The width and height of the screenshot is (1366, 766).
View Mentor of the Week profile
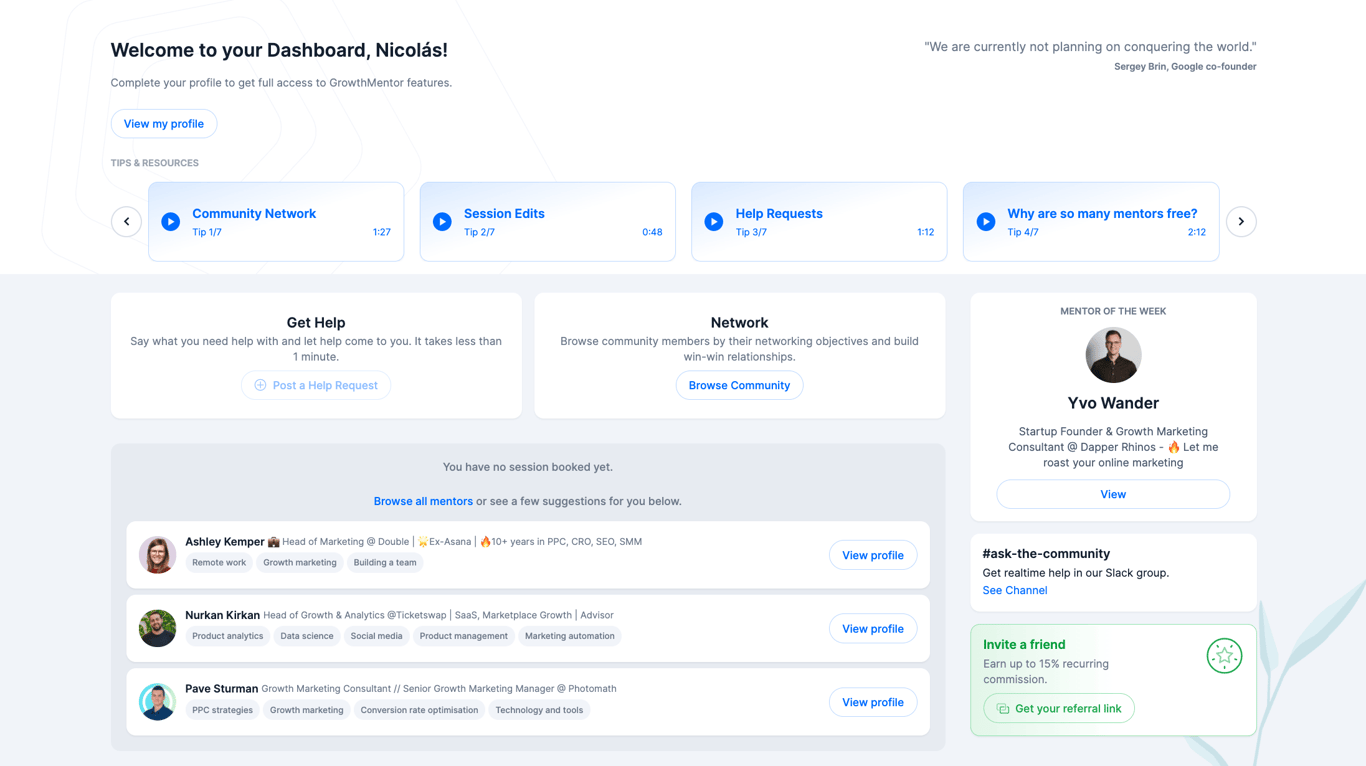click(x=1113, y=494)
